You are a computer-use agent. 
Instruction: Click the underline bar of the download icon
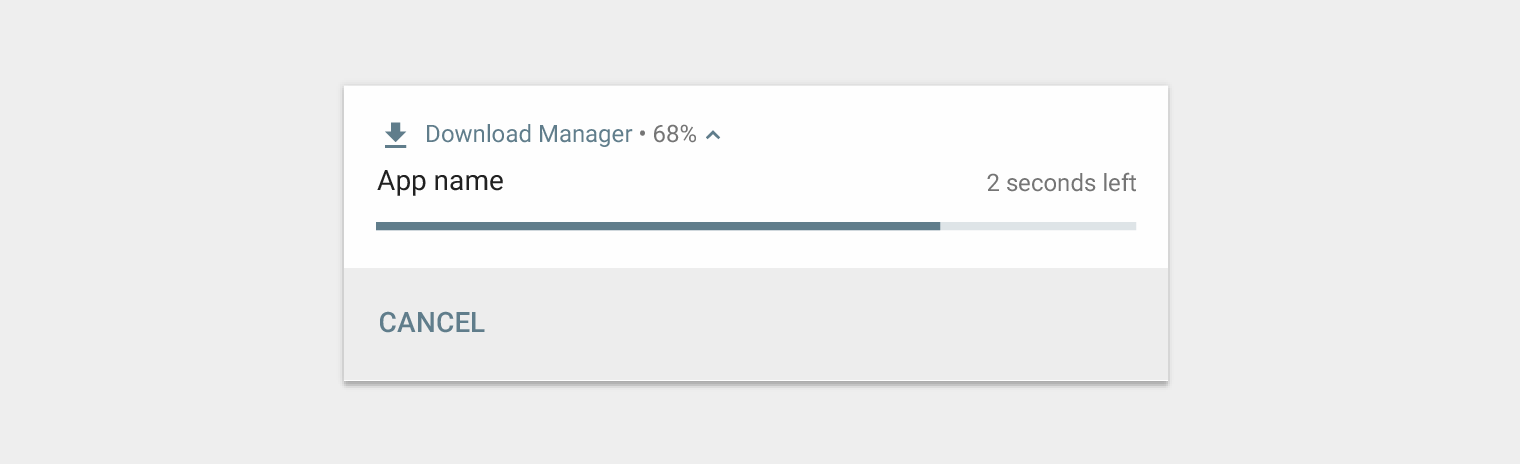(x=396, y=146)
